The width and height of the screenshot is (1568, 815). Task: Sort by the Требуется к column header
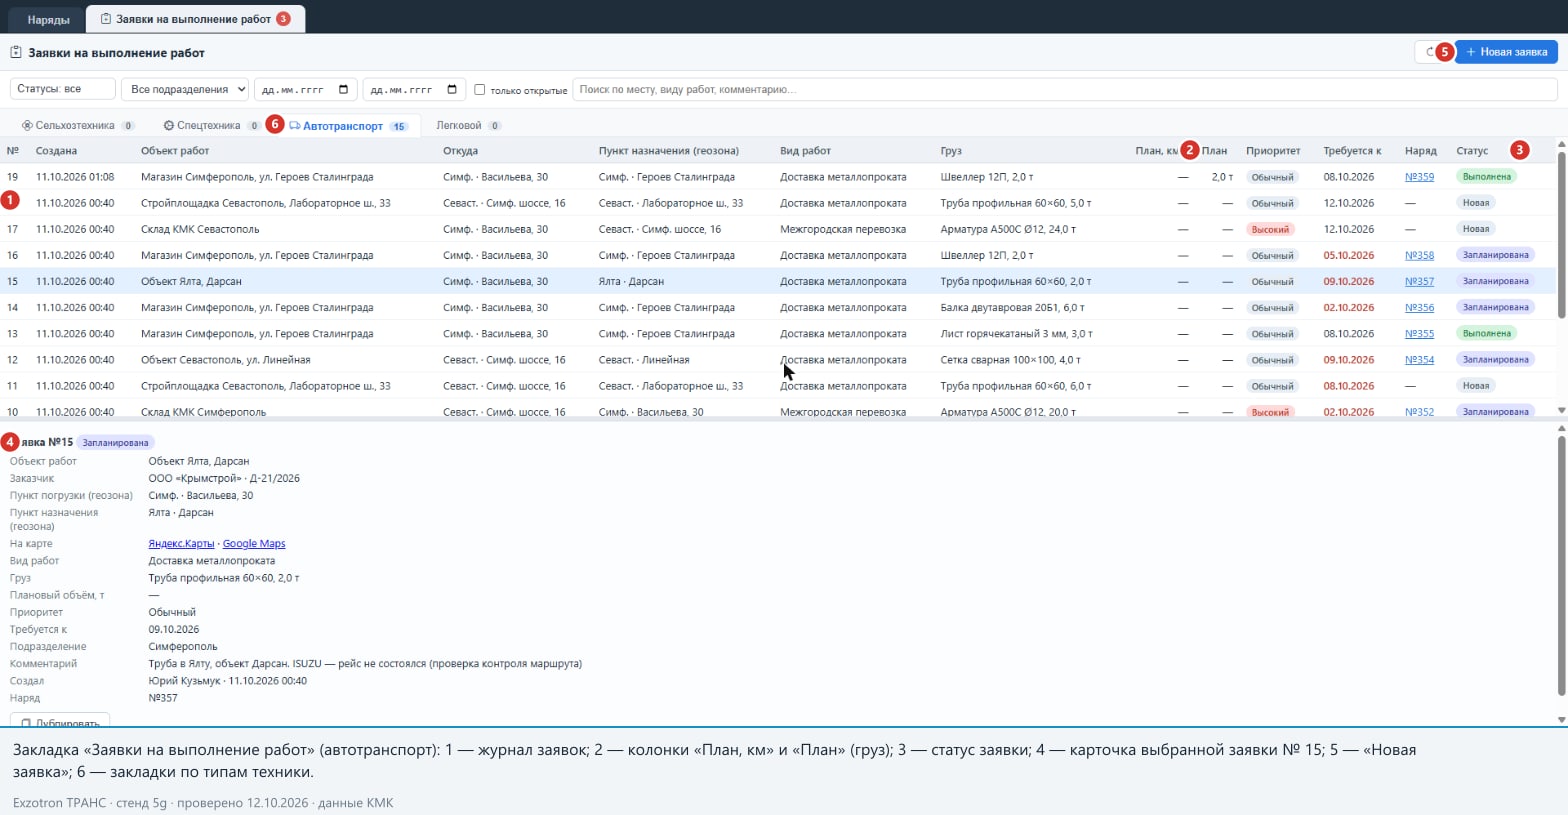point(1352,151)
